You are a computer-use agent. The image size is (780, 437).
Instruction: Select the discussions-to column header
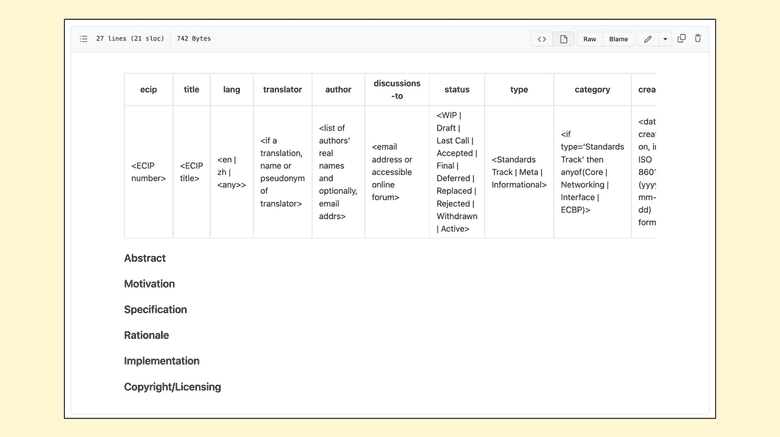(397, 90)
